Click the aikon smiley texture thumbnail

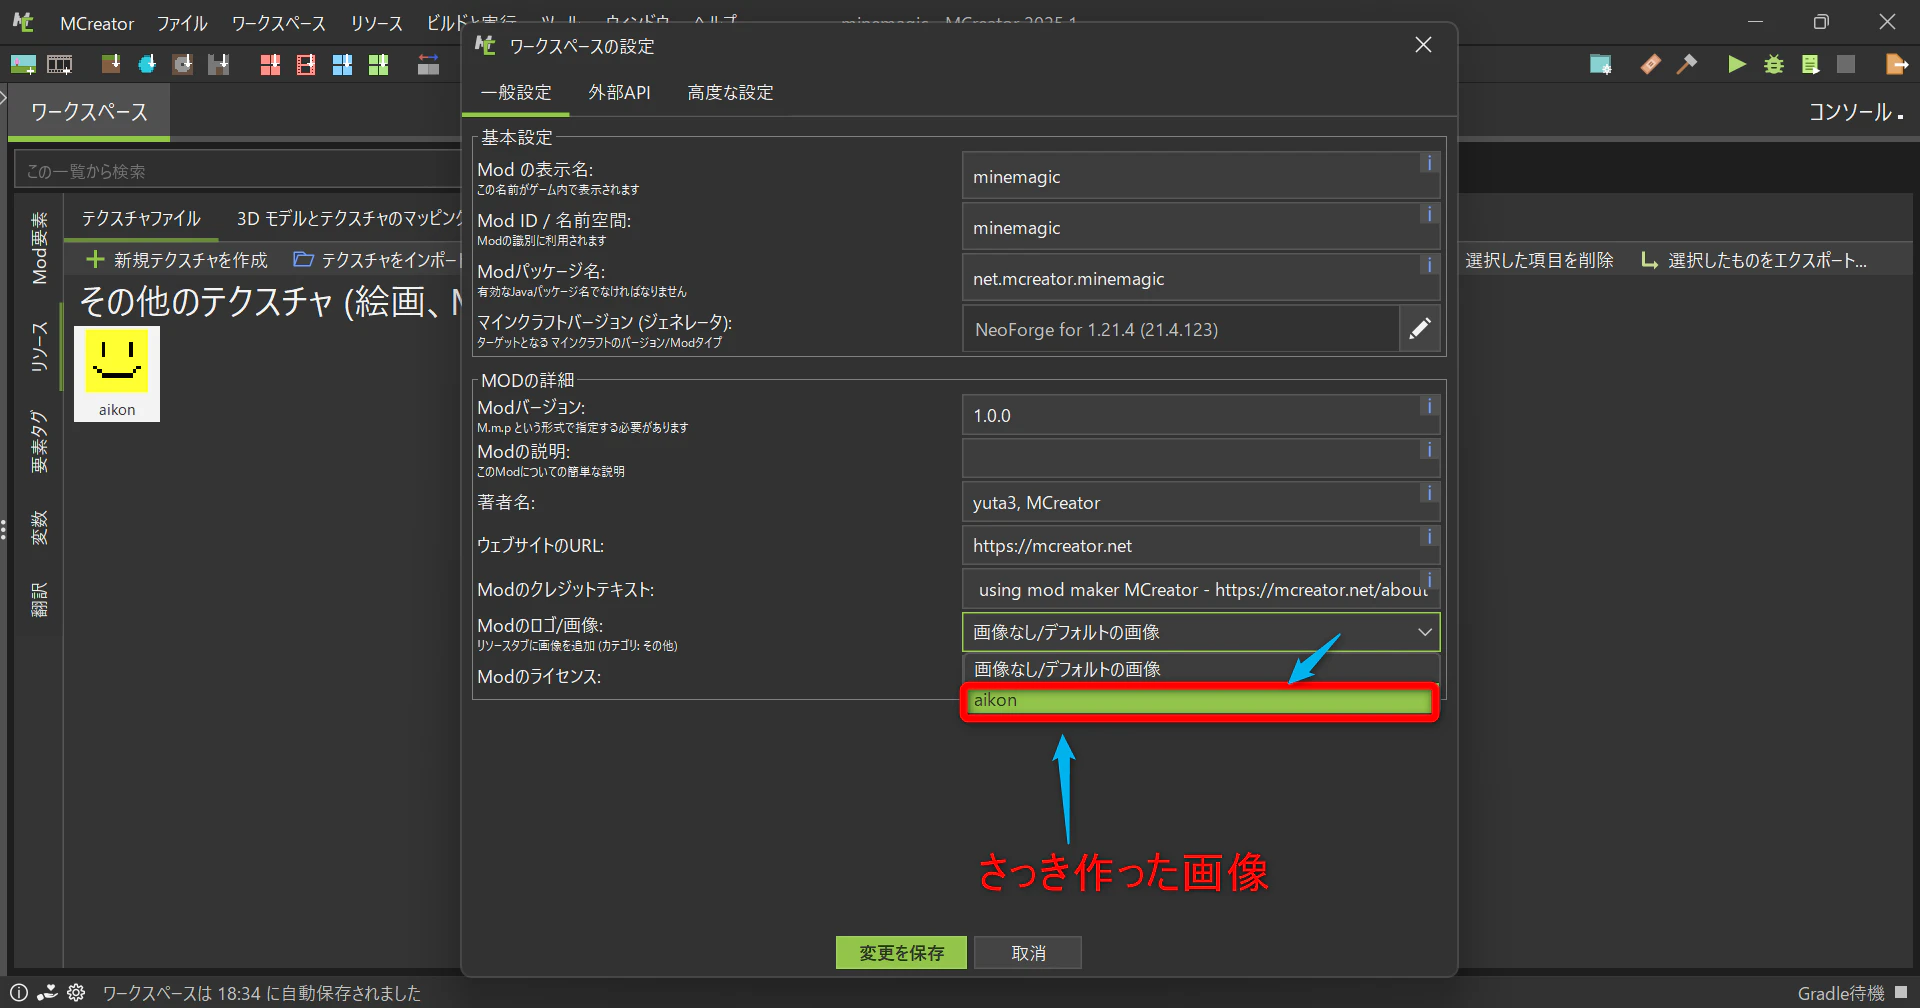click(117, 374)
